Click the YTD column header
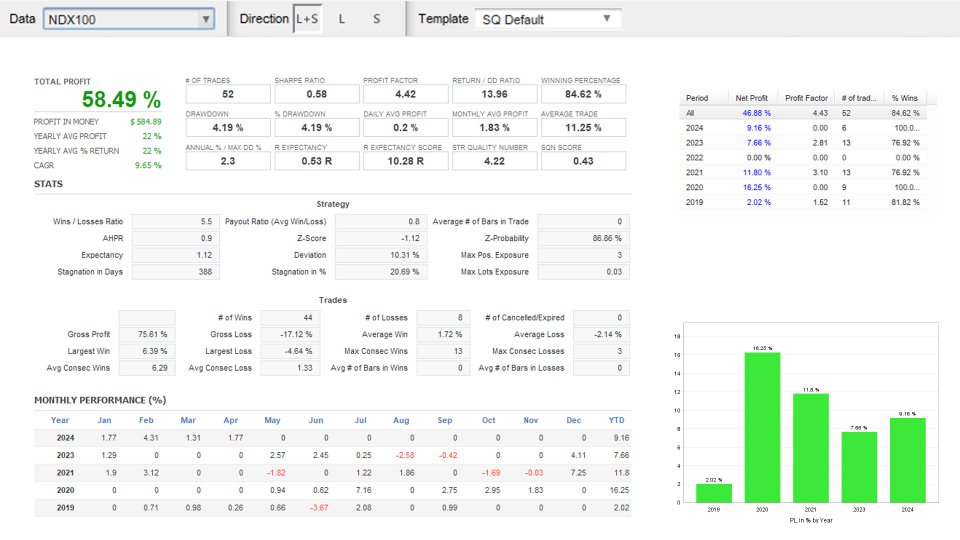The height and width of the screenshot is (540, 960). (617, 420)
